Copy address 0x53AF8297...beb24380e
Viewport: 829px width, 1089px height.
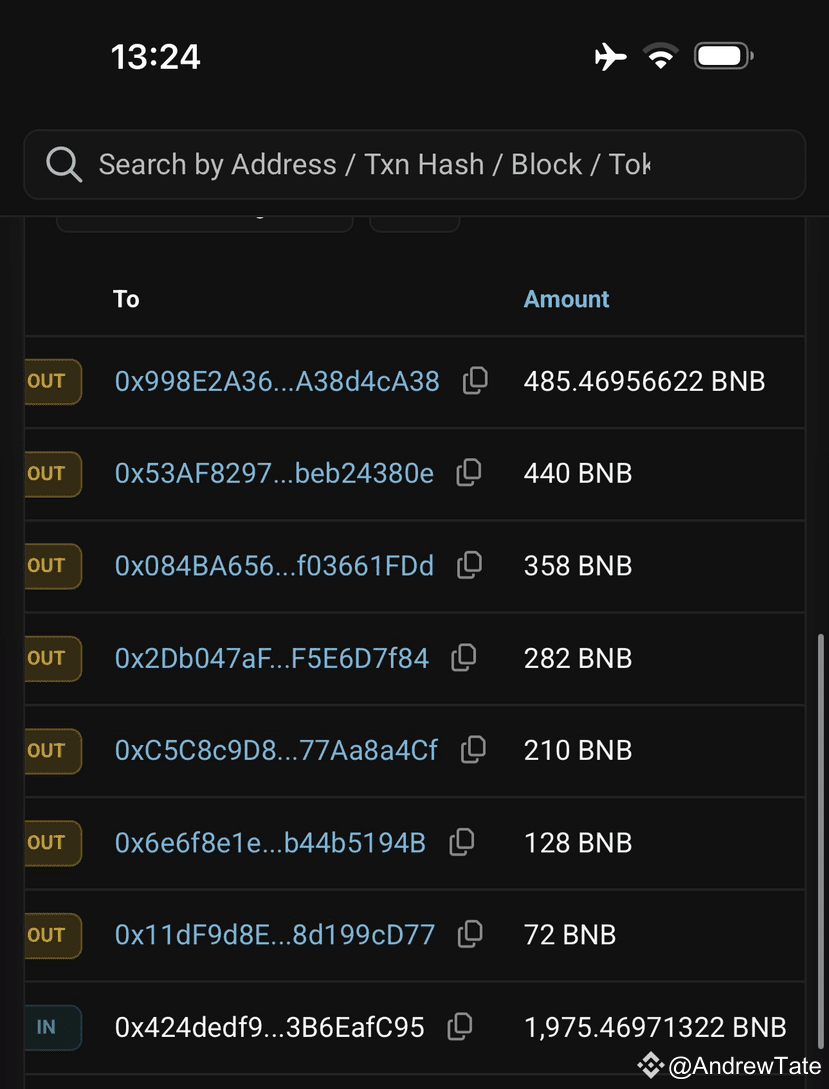click(x=469, y=473)
